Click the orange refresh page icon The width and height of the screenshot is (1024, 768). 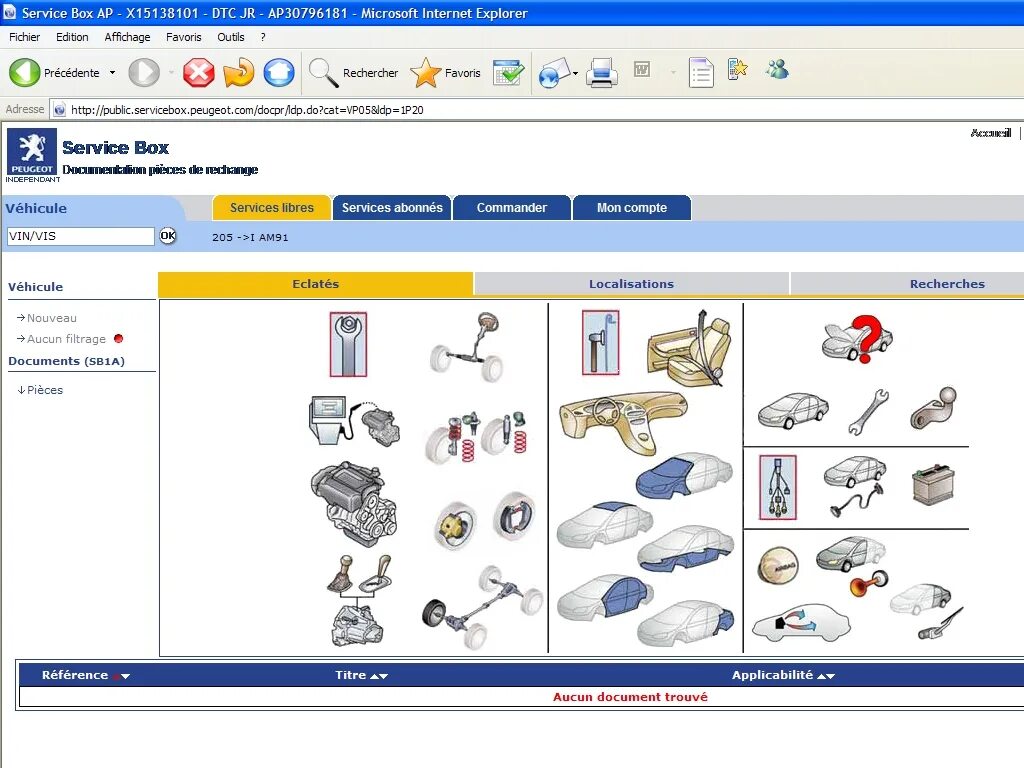(x=238, y=72)
